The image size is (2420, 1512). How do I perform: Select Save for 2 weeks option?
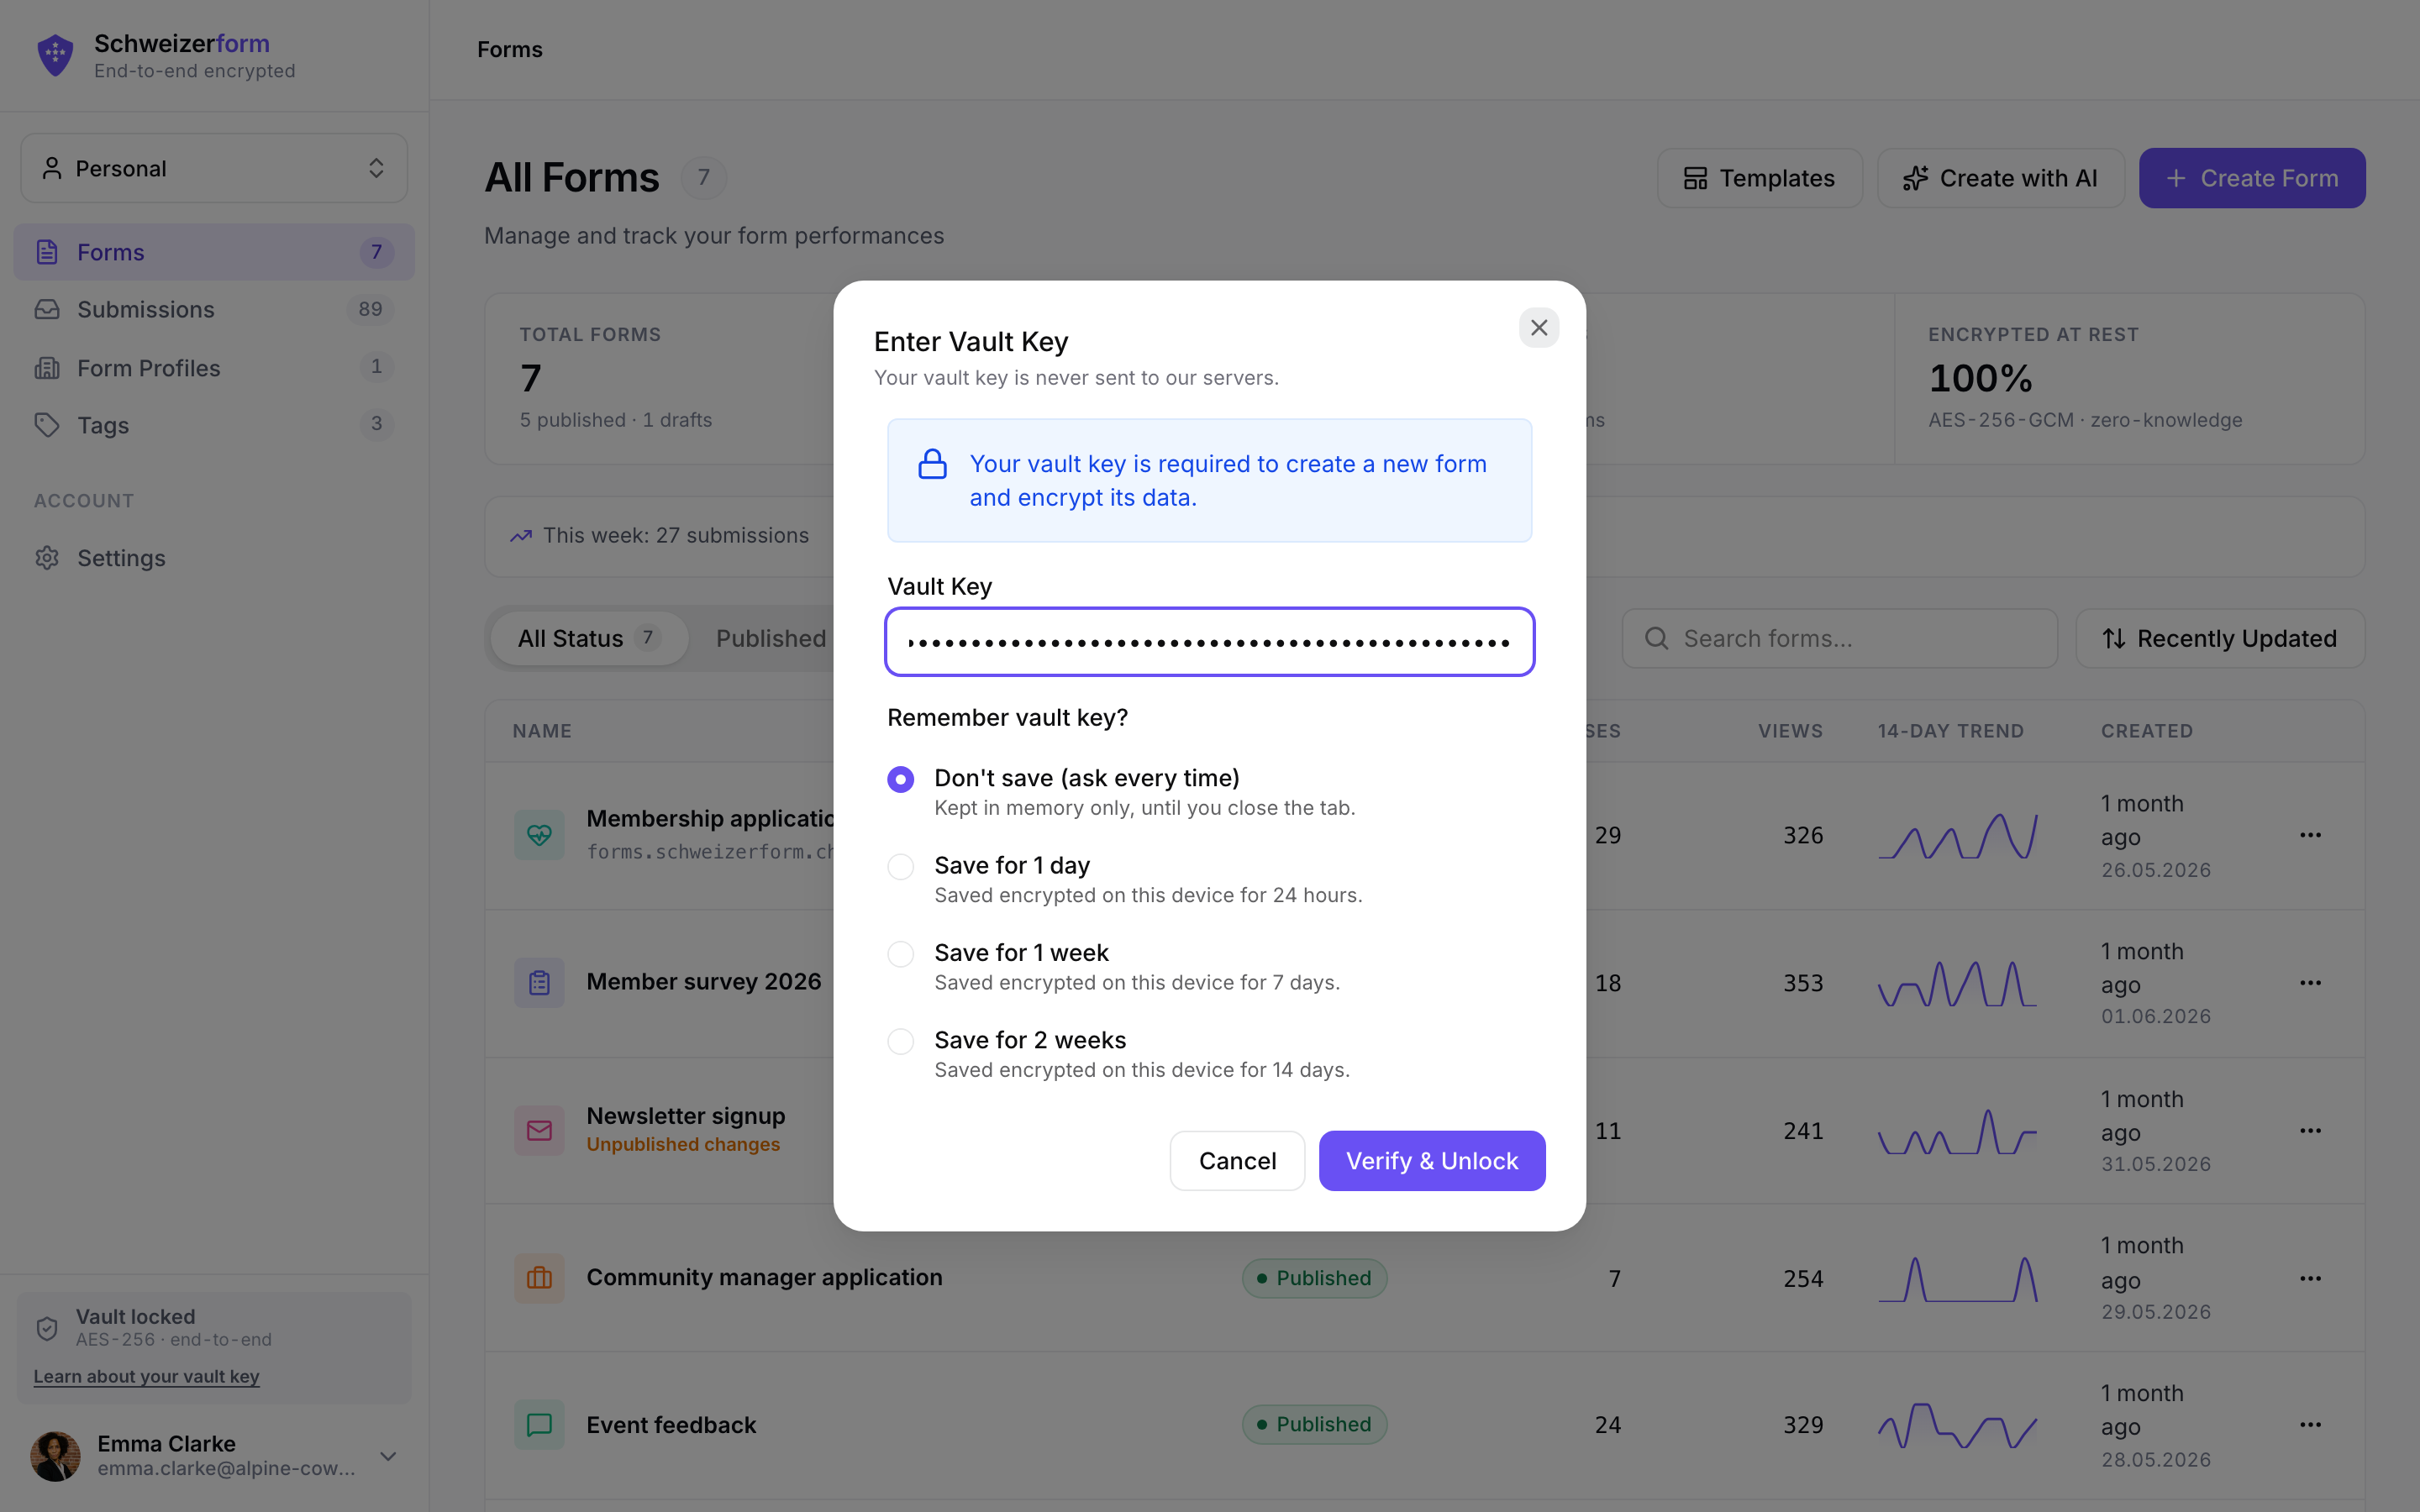(x=900, y=1041)
